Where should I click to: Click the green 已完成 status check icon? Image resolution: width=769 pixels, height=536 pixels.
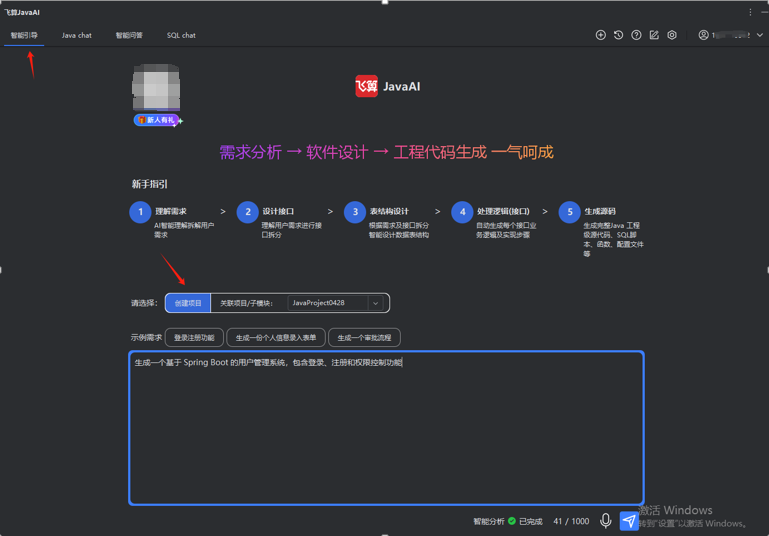pos(512,521)
